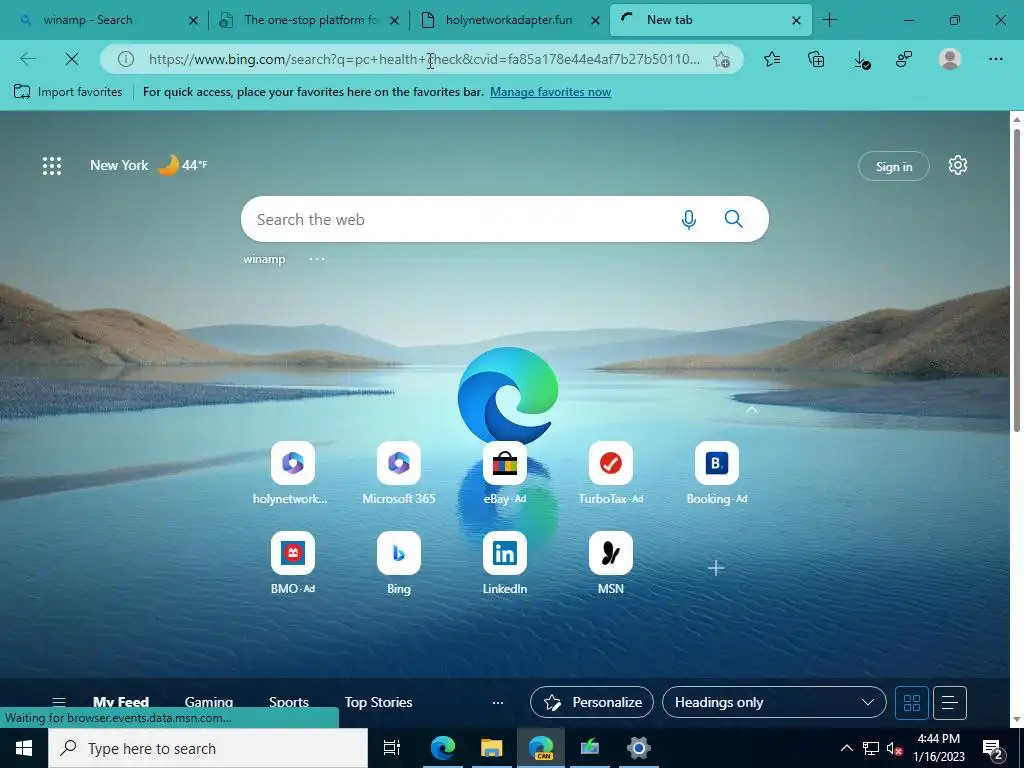
Task: Add this page to favorites star icon
Action: [721, 59]
